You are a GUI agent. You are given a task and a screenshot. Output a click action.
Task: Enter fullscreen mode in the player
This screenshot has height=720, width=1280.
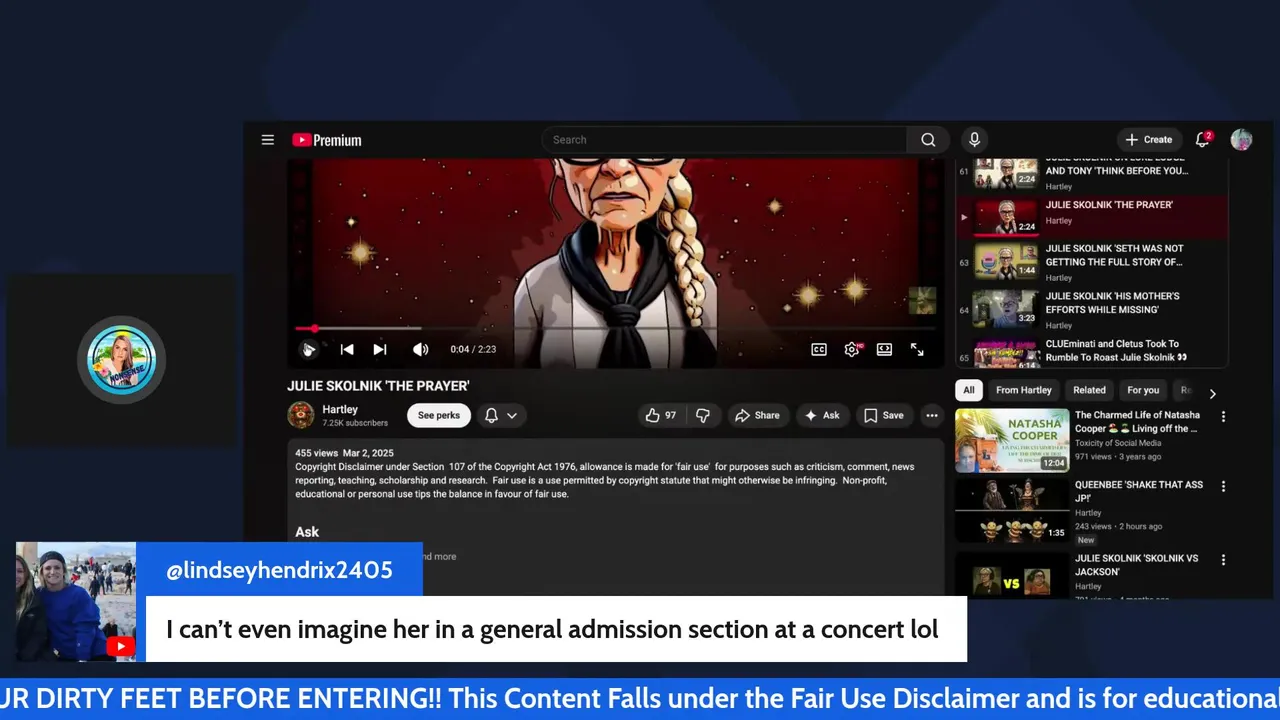pyautogui.click(x=917, y=349)
